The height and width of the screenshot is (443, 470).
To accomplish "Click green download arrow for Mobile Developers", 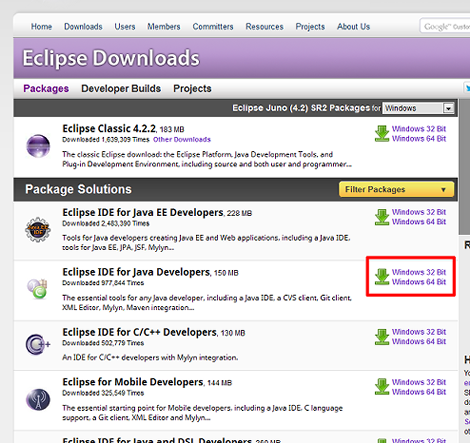I will (382, 387).
